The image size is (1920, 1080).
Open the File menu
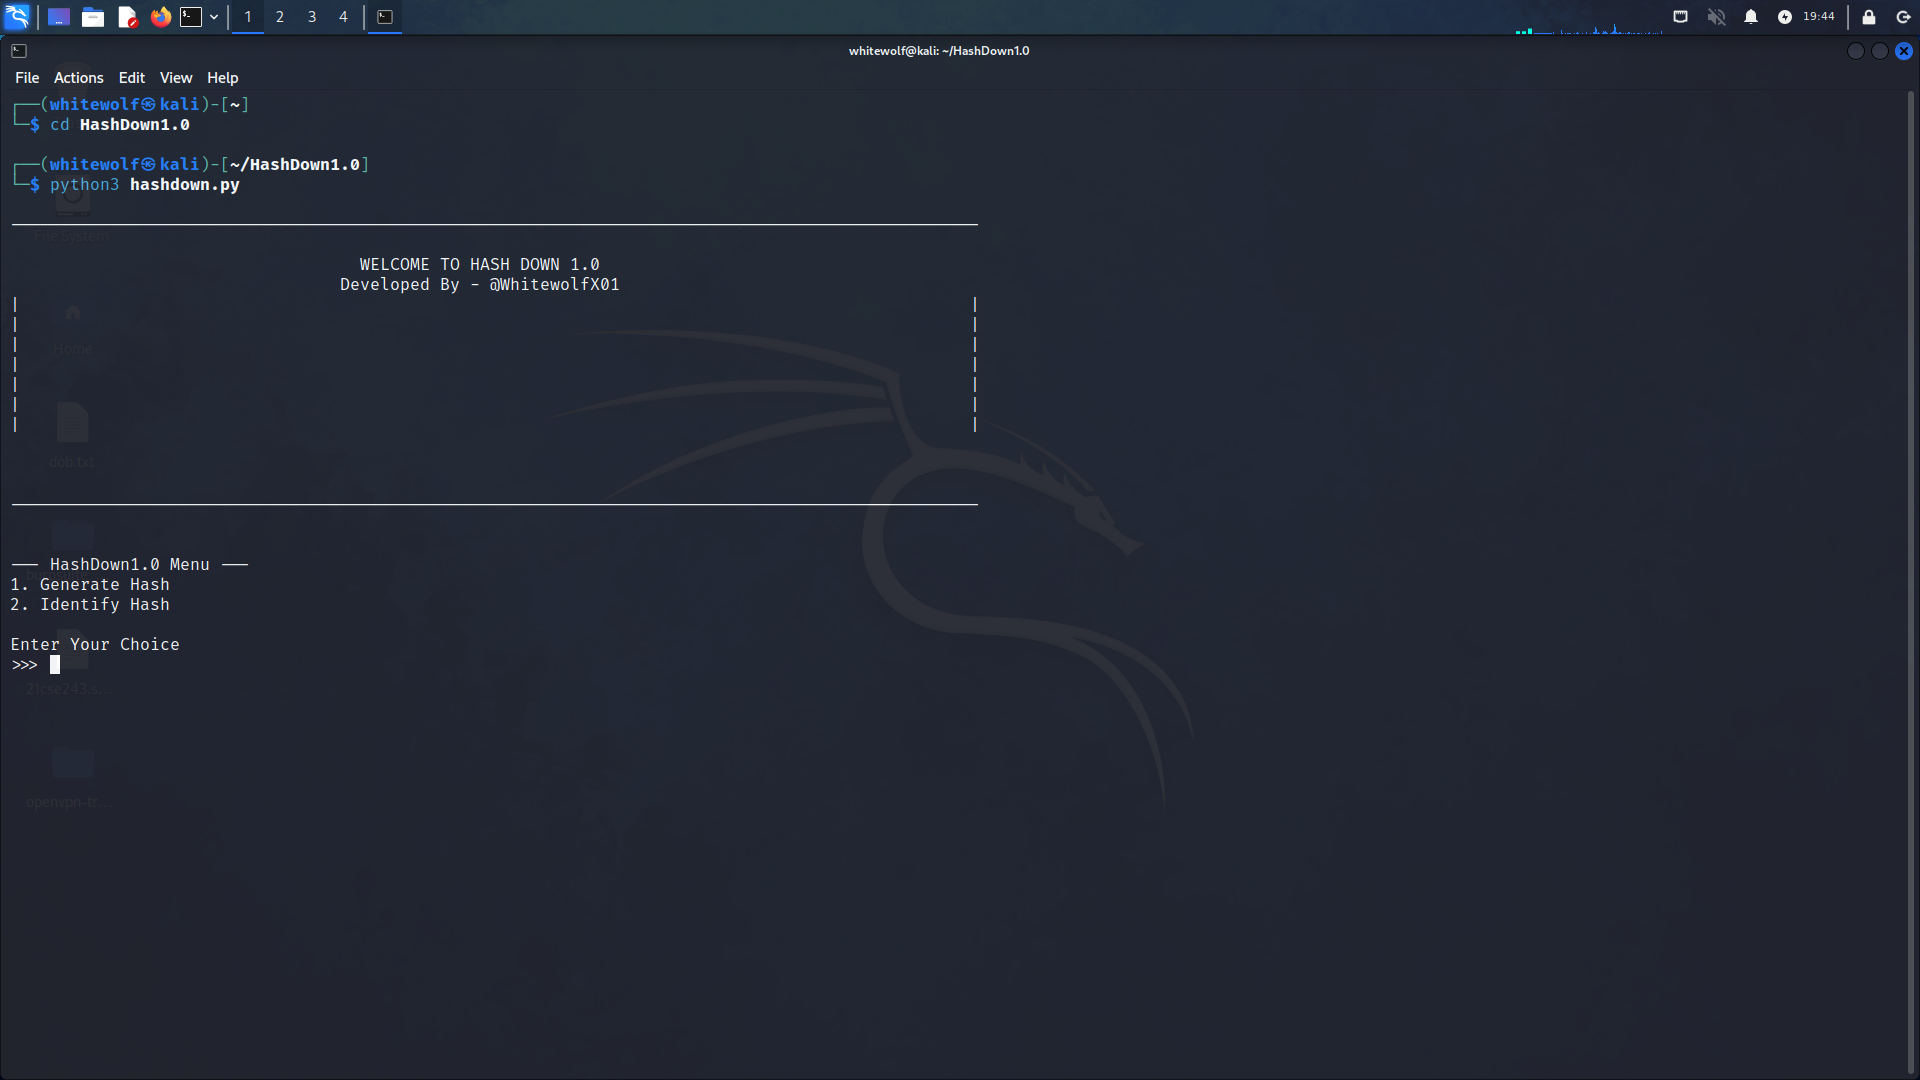click(27, 78)
